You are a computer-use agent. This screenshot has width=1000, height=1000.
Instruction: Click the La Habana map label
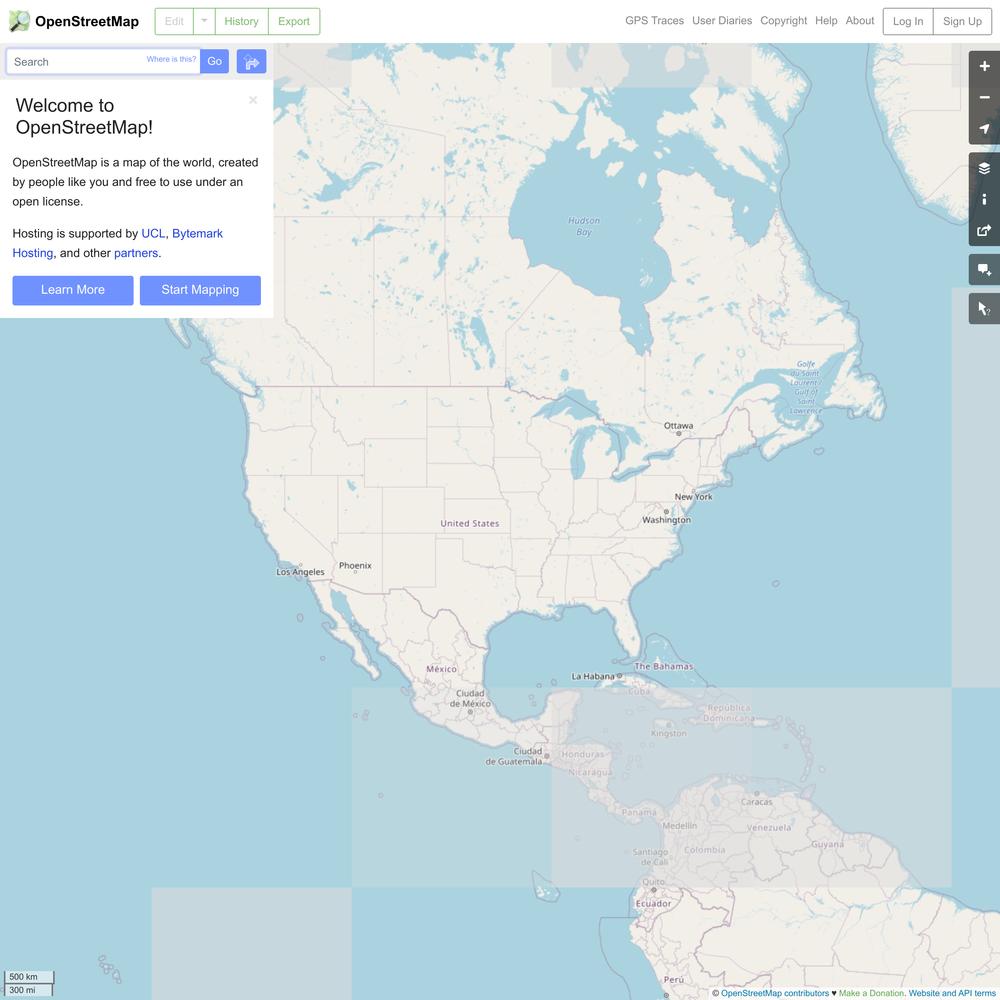click(593, 676)
